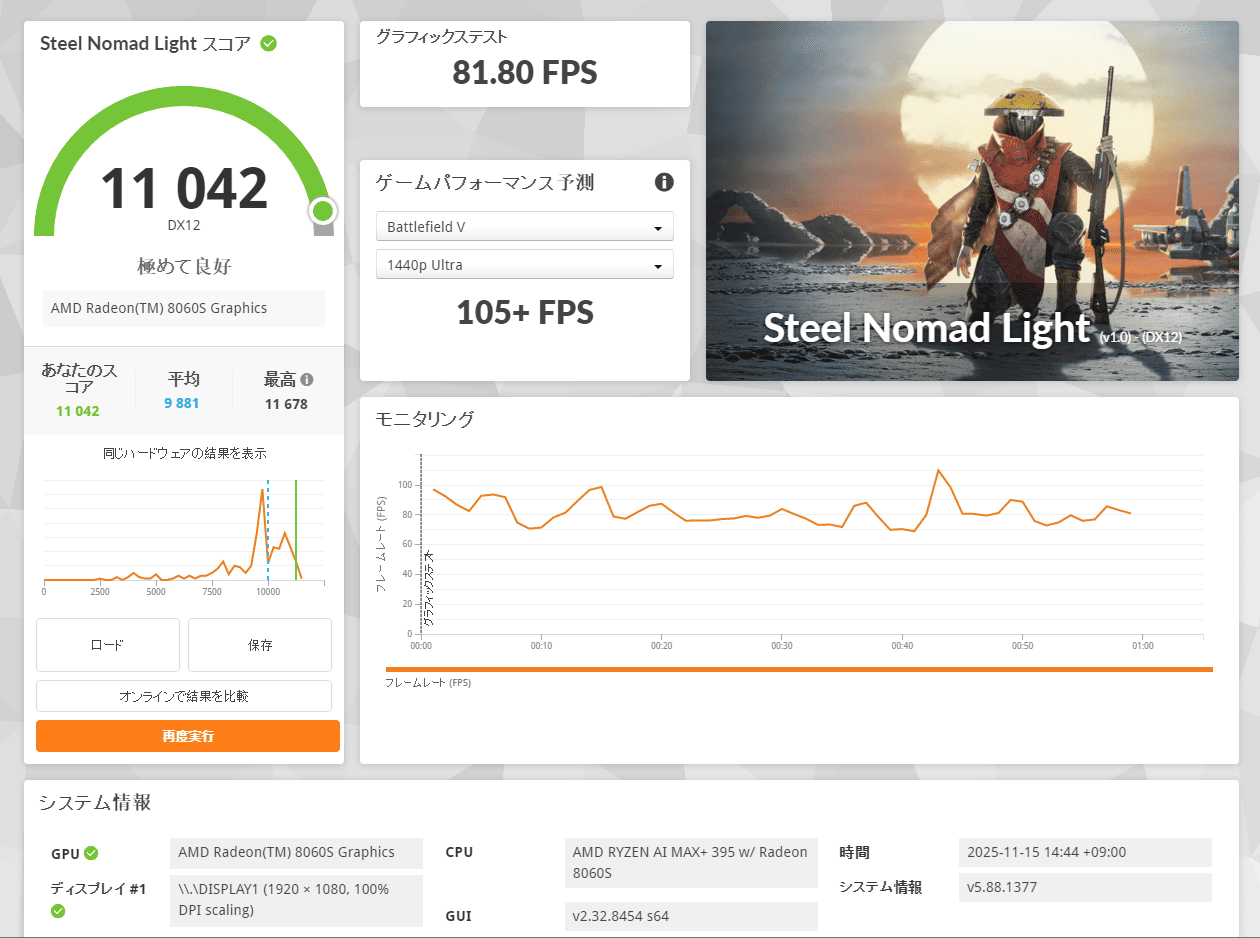Click the info icon next to ゲームパフォーマンス予測
Image resolution: width=1260 pixels, height=938 pixels.
[x=664, y=182]
